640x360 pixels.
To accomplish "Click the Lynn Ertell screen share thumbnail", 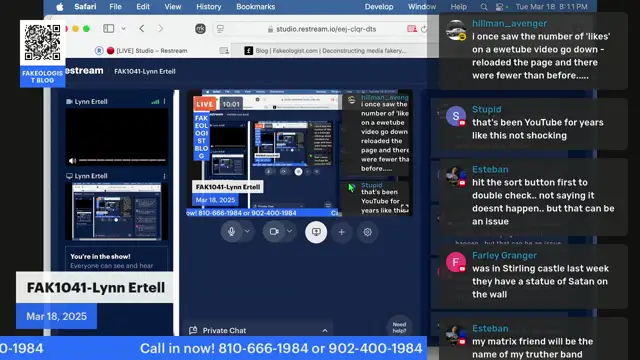I will point(117,211).
